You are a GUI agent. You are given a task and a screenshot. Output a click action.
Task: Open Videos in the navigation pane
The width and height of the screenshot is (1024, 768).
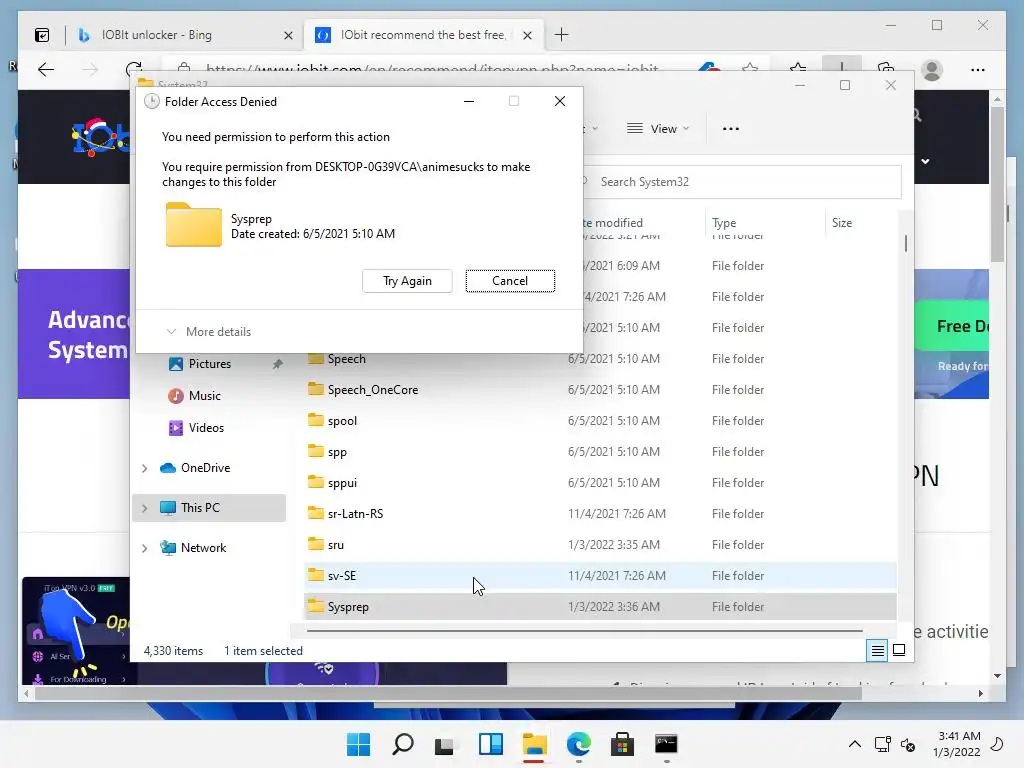coord(206,428)
